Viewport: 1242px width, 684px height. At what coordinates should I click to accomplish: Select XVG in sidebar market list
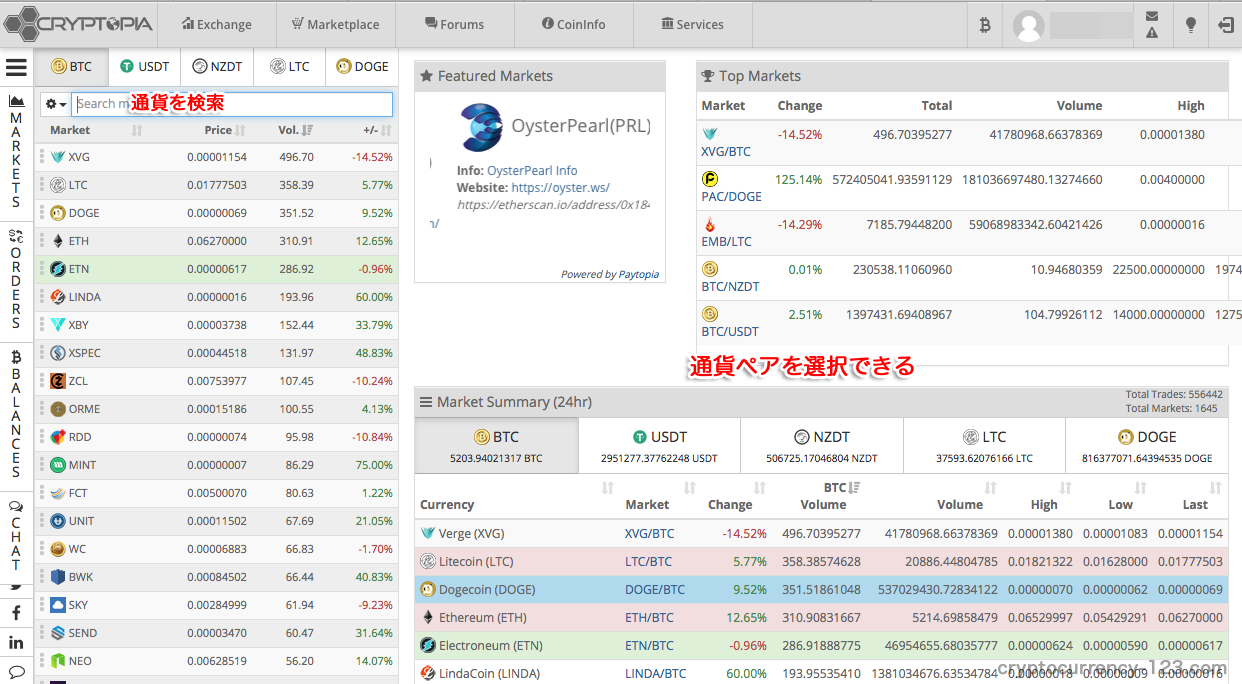[216, 157]
